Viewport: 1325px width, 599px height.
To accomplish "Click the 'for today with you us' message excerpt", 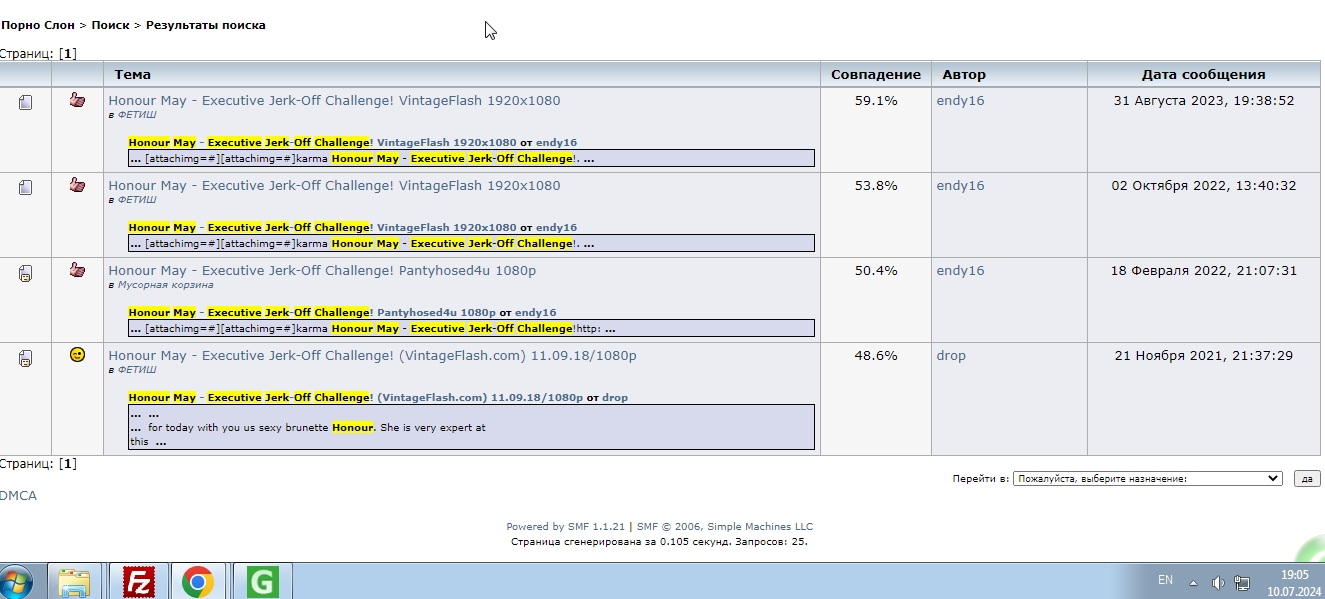I will point(471,427).
